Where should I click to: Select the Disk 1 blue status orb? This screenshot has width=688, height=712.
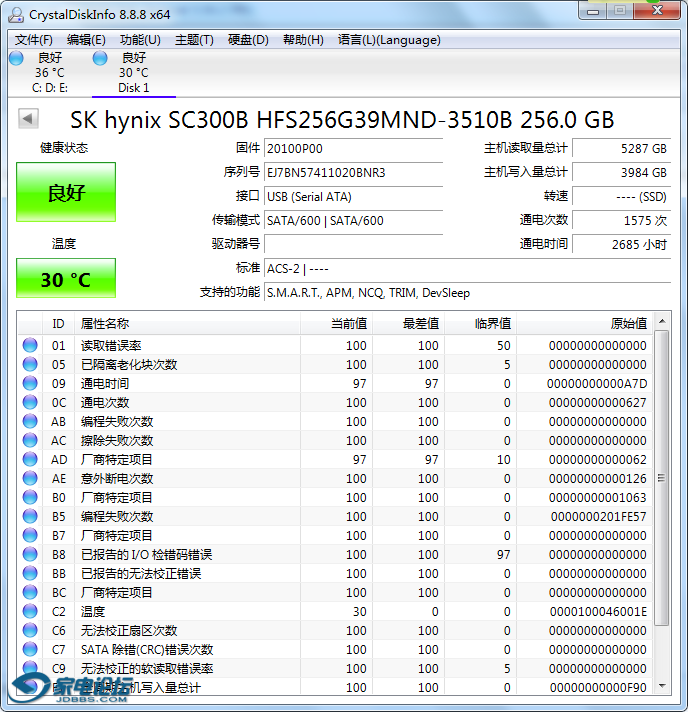(100, 58)
